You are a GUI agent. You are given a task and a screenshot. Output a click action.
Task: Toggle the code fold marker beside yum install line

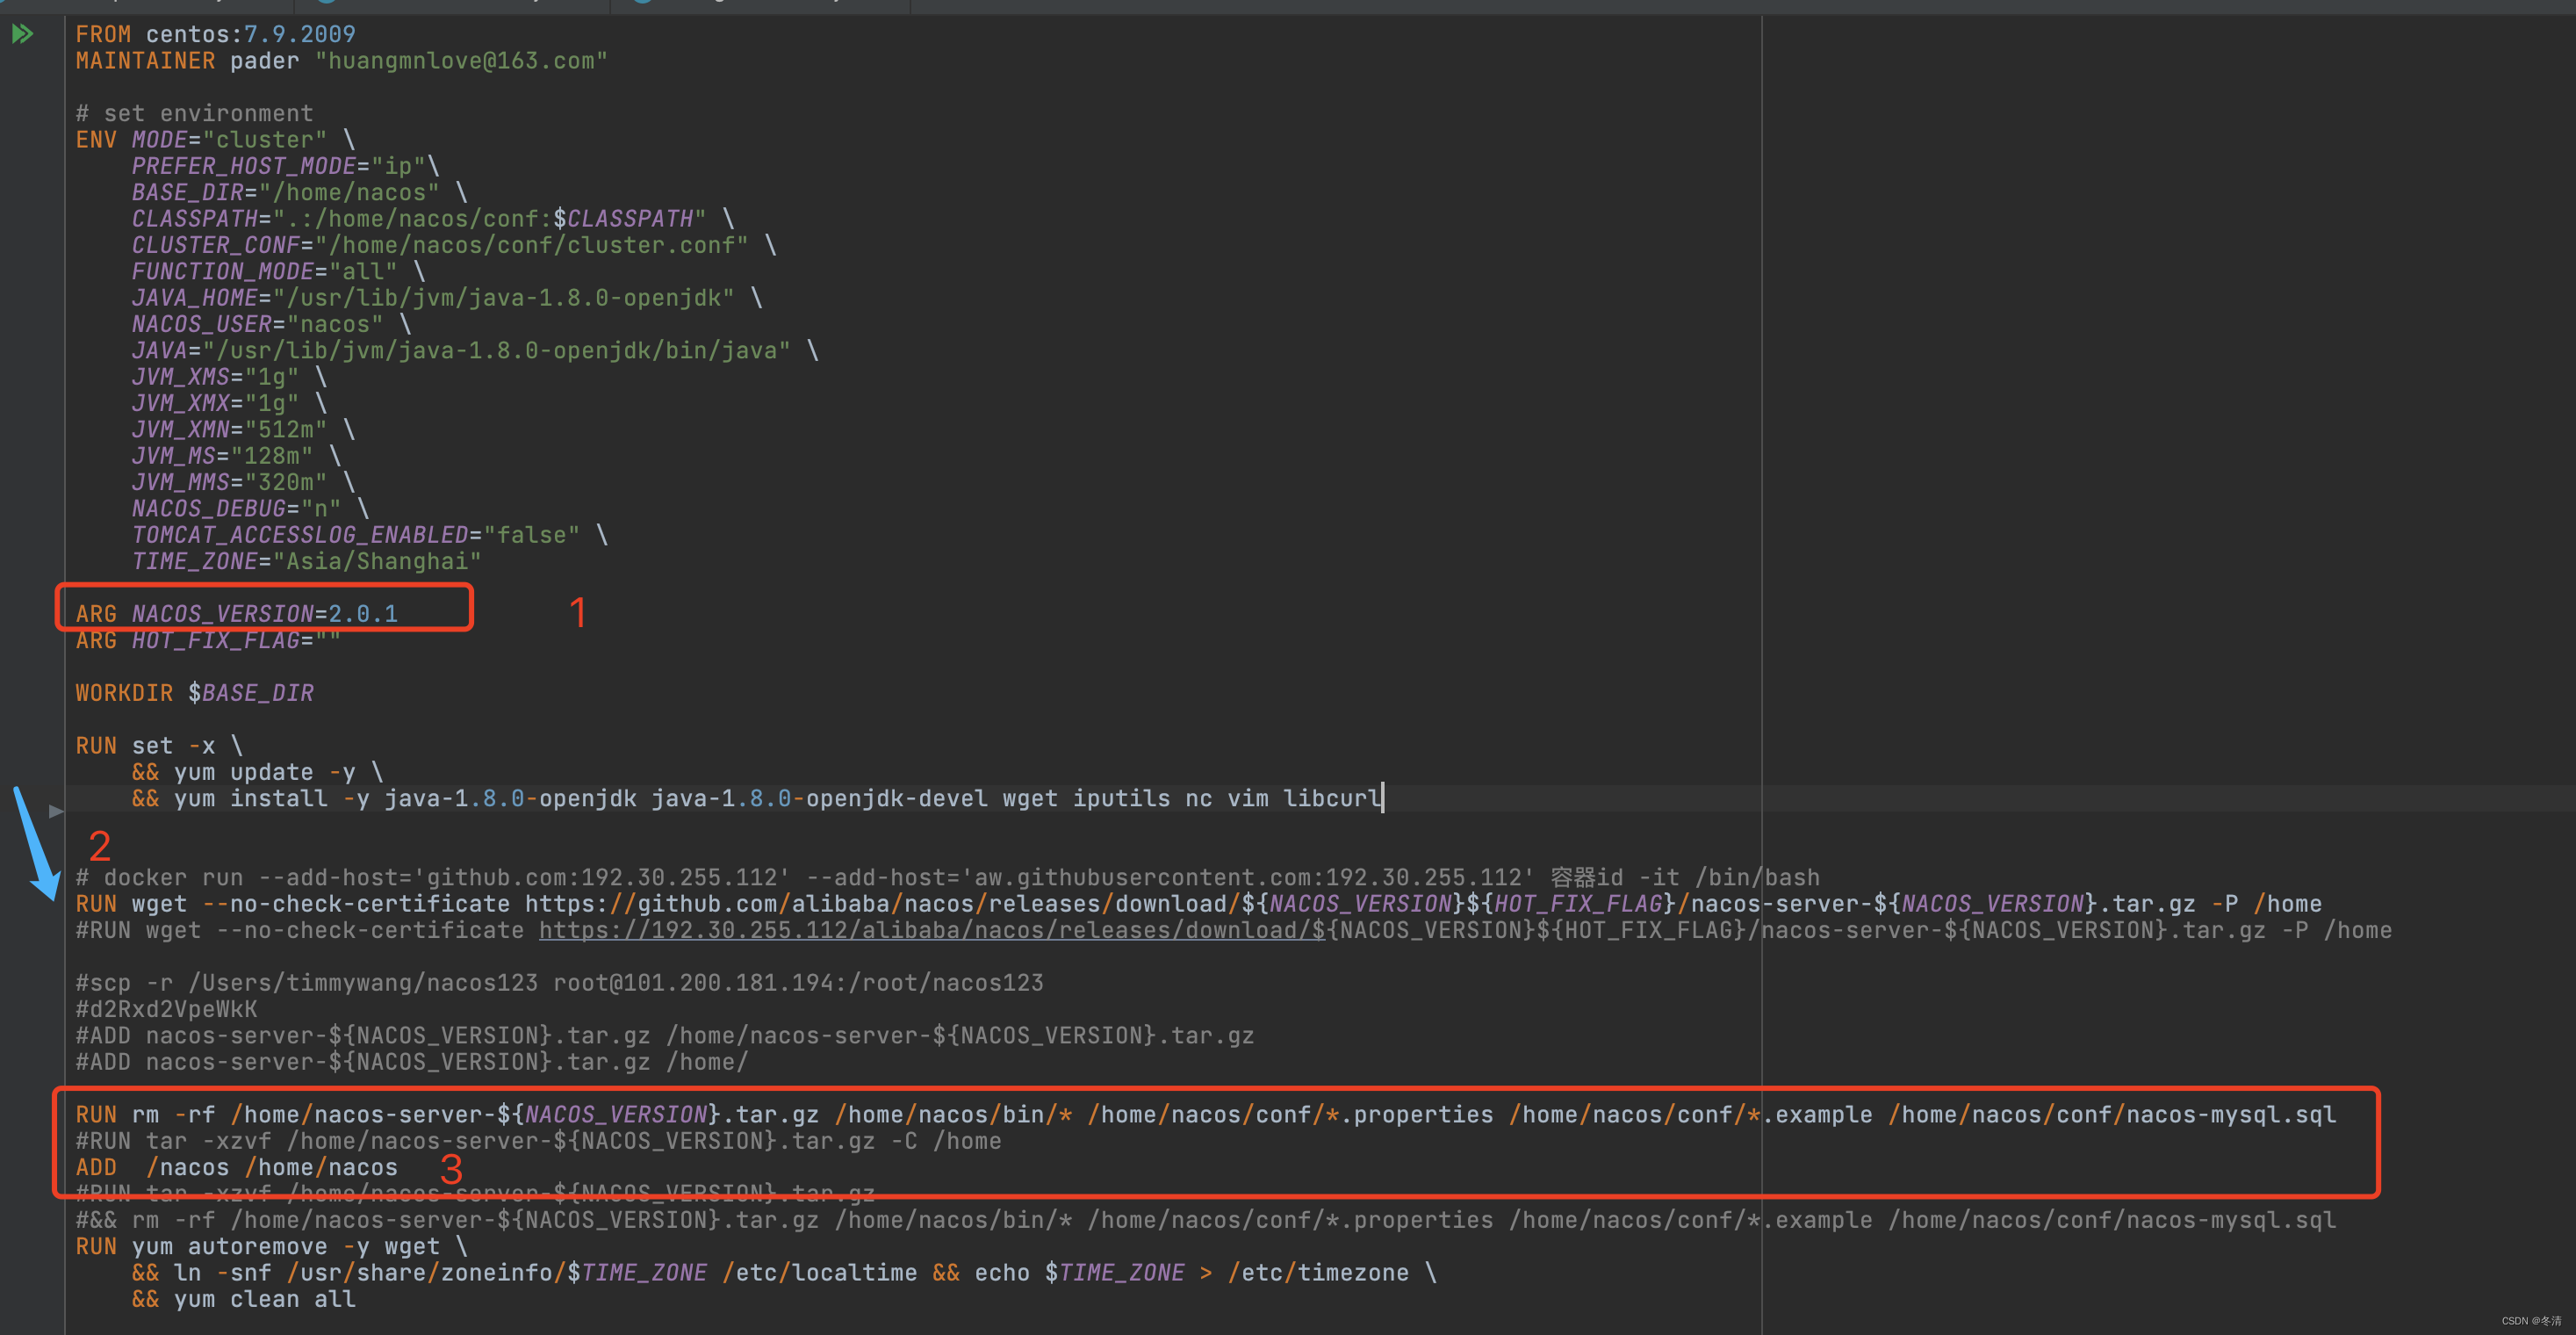(x=56, y=811)
